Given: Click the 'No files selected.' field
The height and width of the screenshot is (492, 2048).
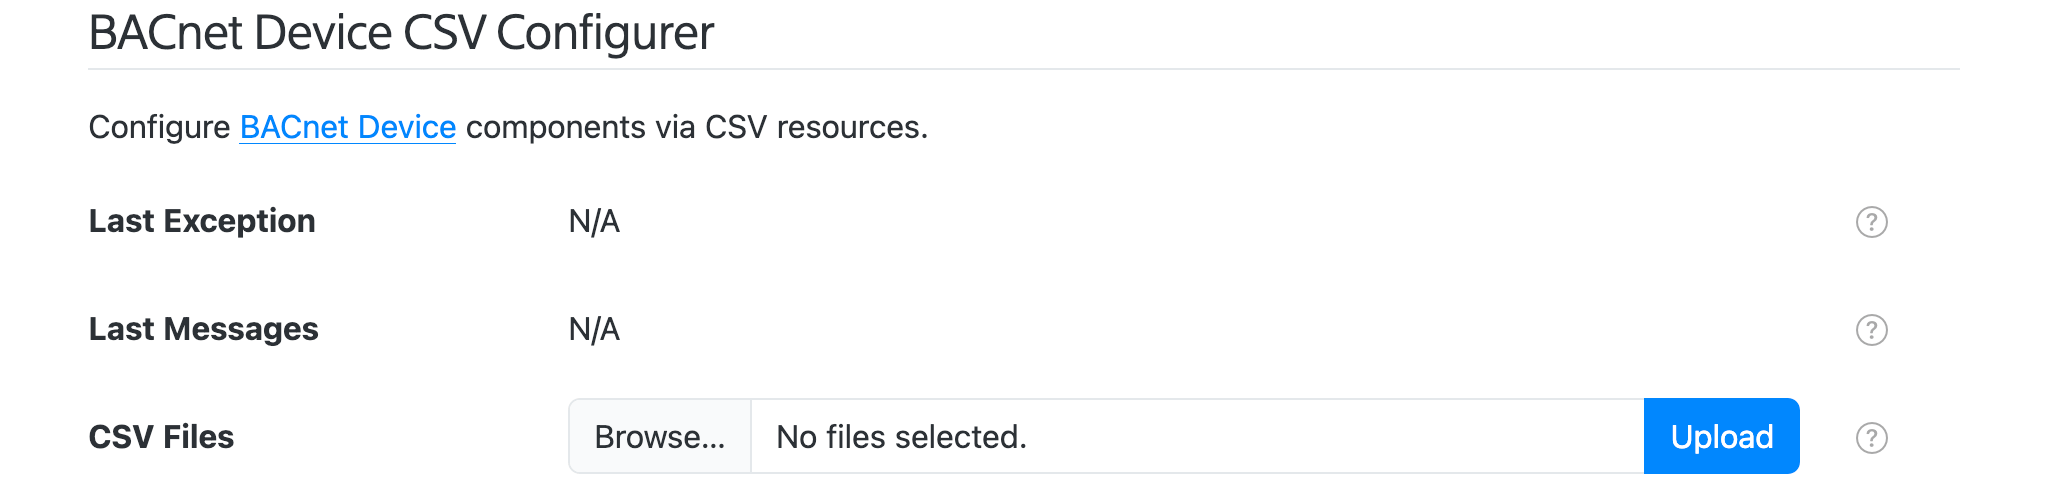Looking at the screenshot, I should [x=1196, y=437].
